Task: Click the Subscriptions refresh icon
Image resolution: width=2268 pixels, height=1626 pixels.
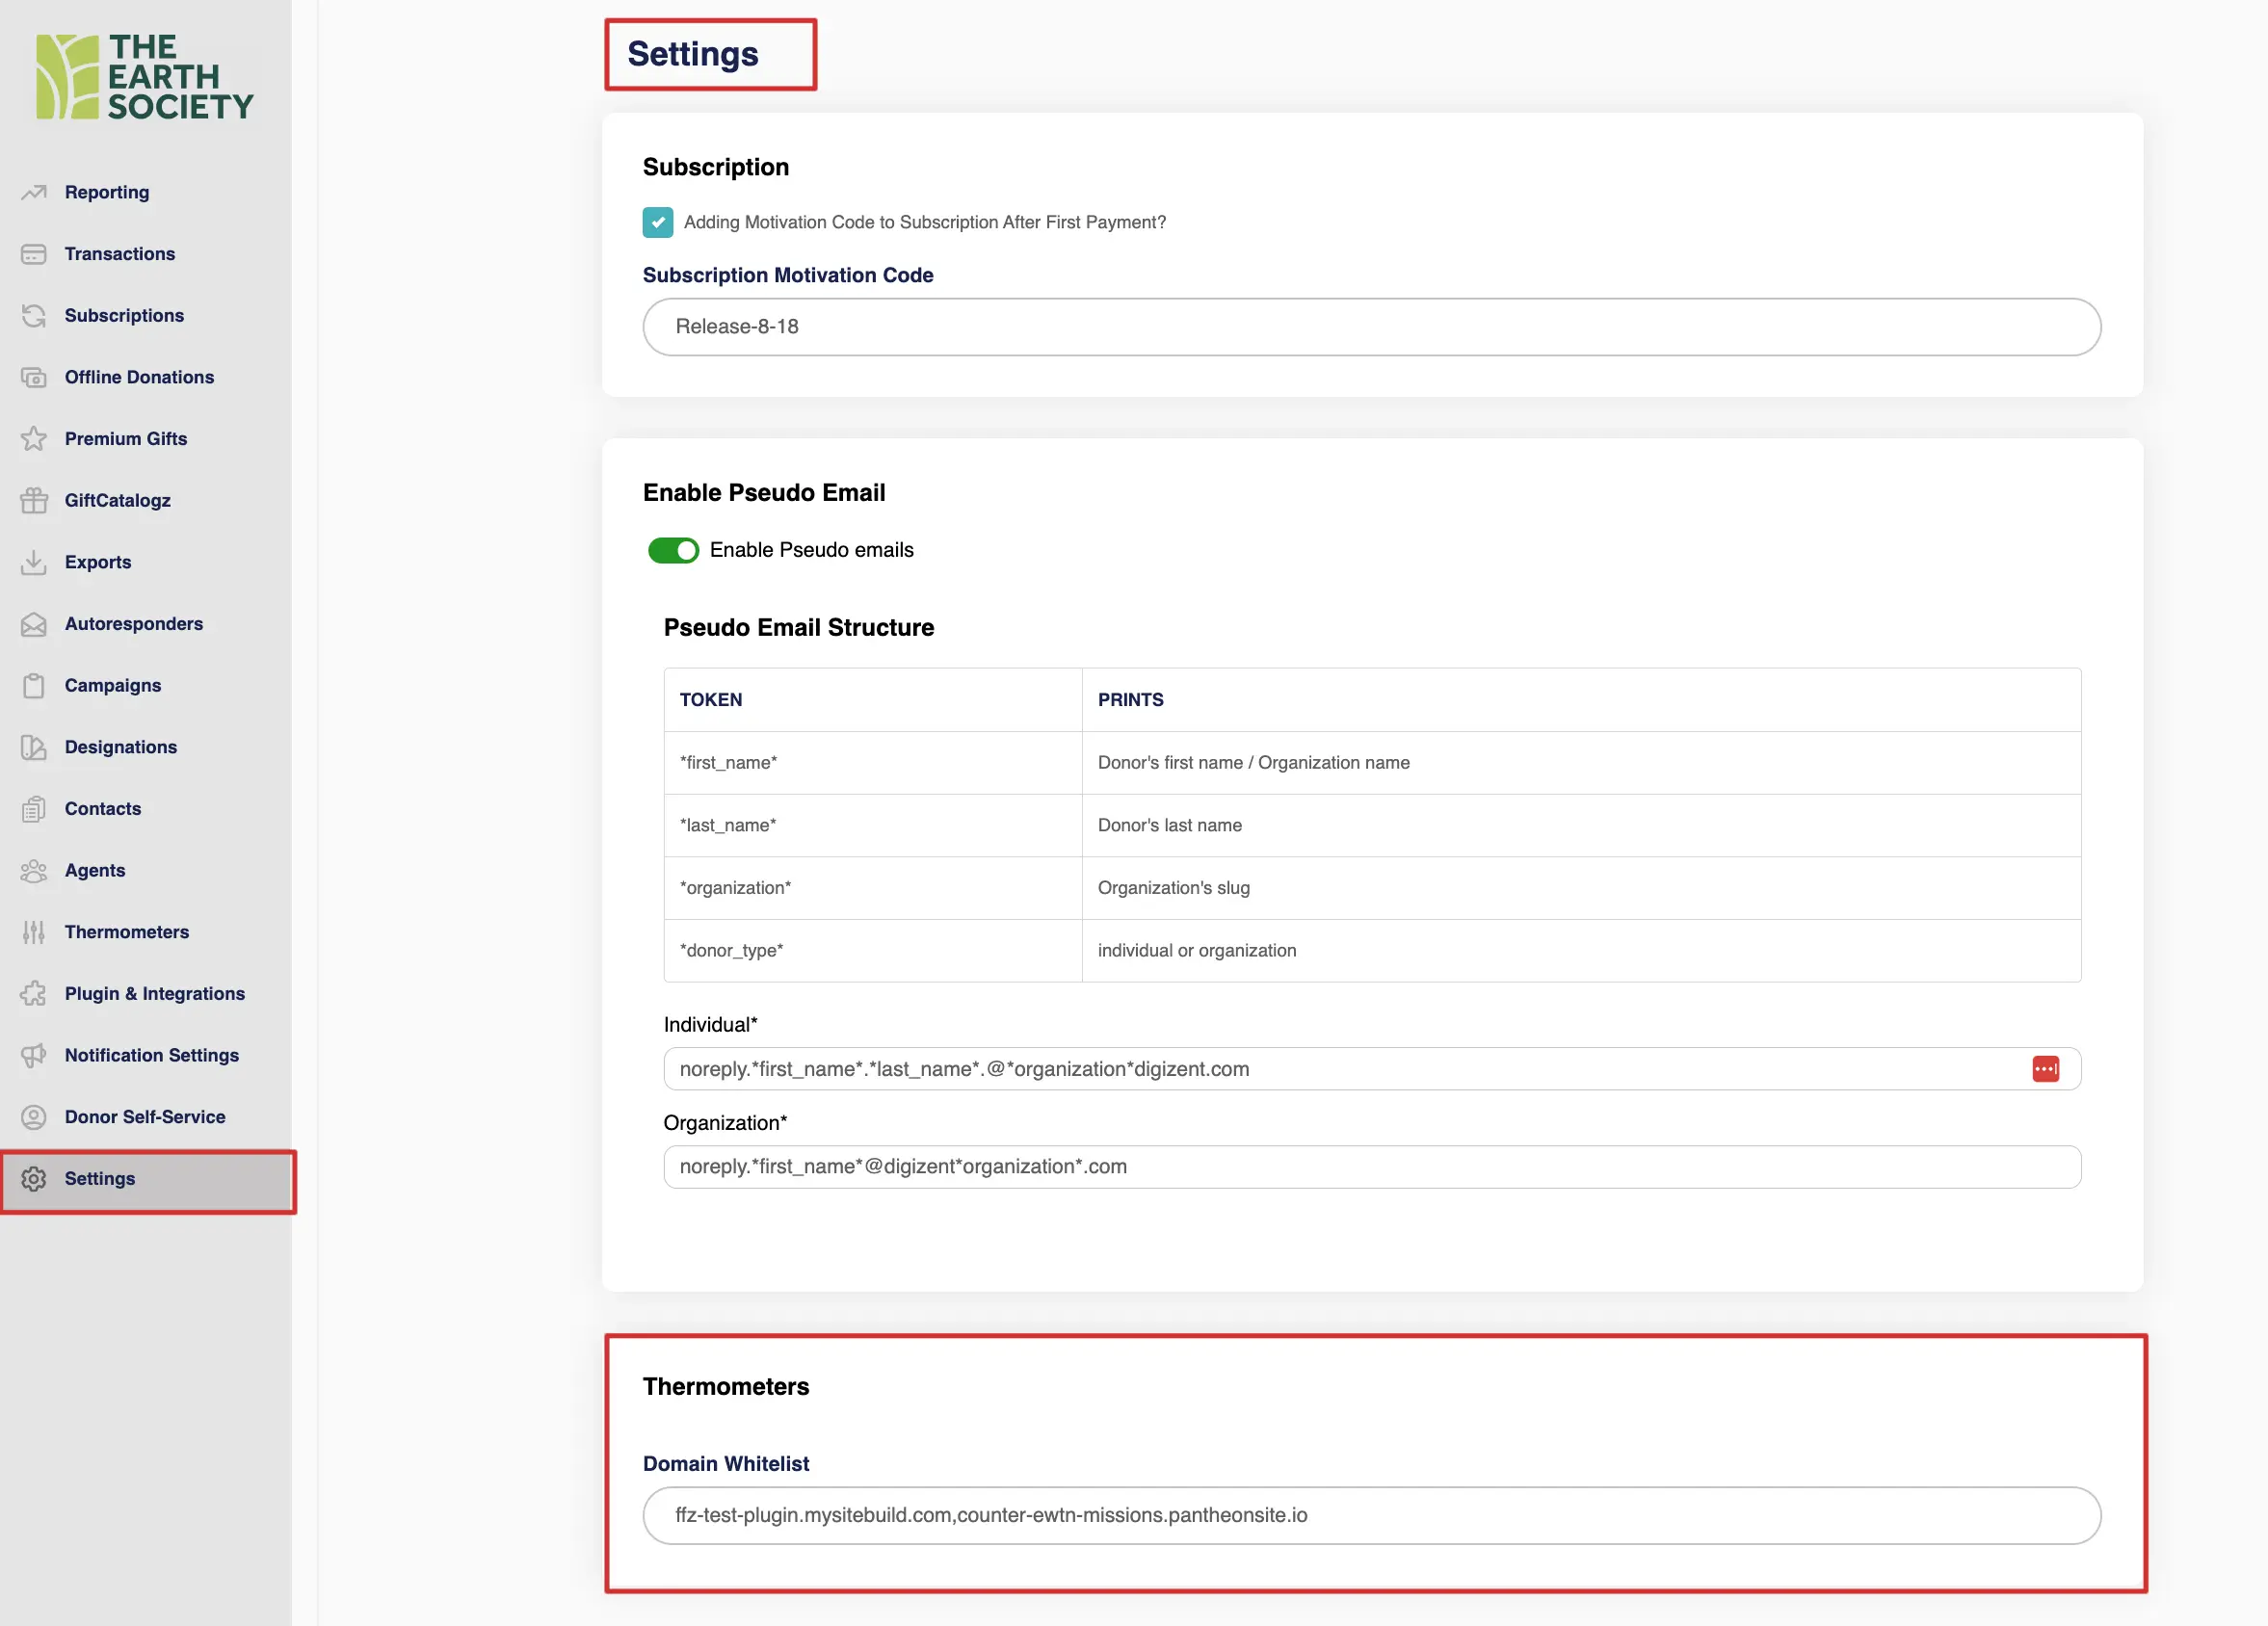Action: coord(34,316)
